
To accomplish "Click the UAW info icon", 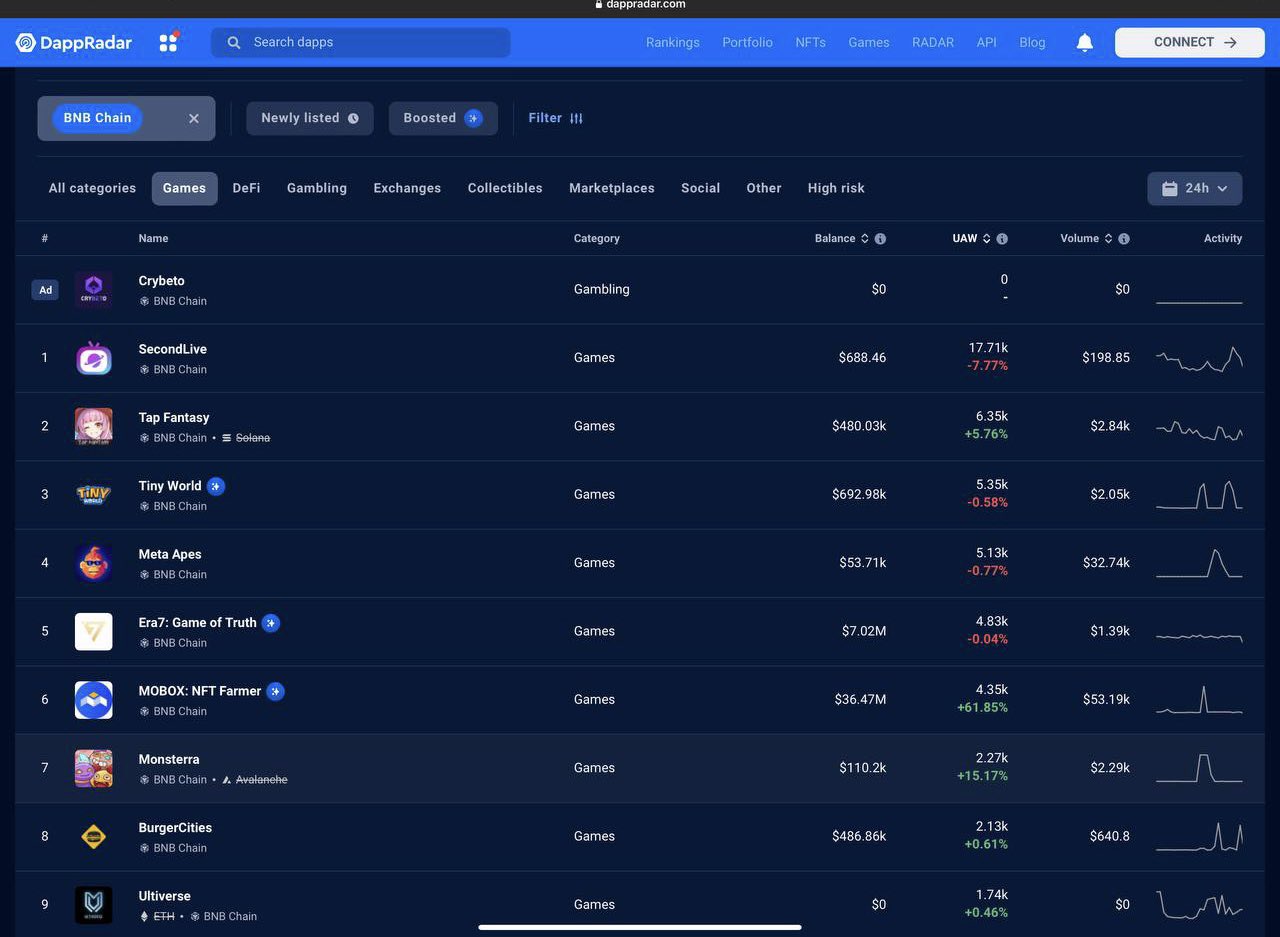I will coord(1002,239).
